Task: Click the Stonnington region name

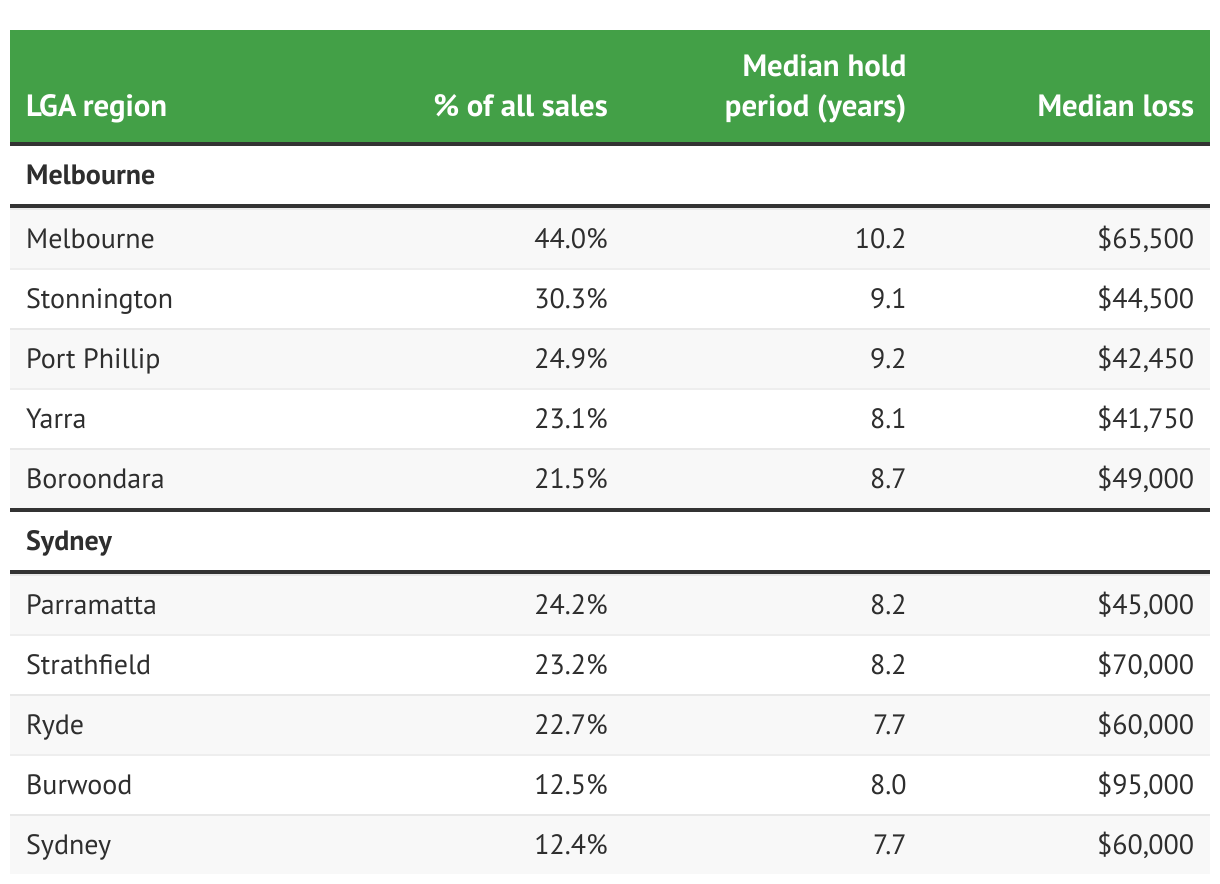Action: tap(100, 299)
